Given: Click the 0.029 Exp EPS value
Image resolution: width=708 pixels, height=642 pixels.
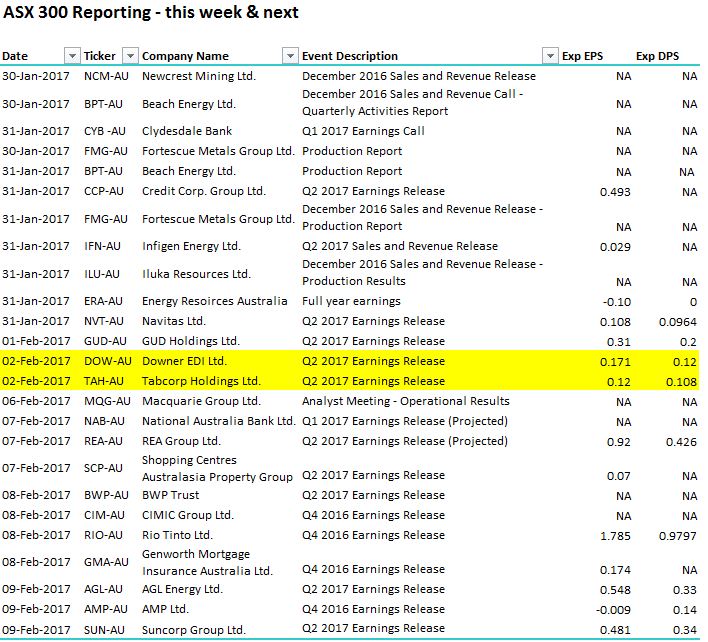Looking at the screenshot, I should point(615,247).
